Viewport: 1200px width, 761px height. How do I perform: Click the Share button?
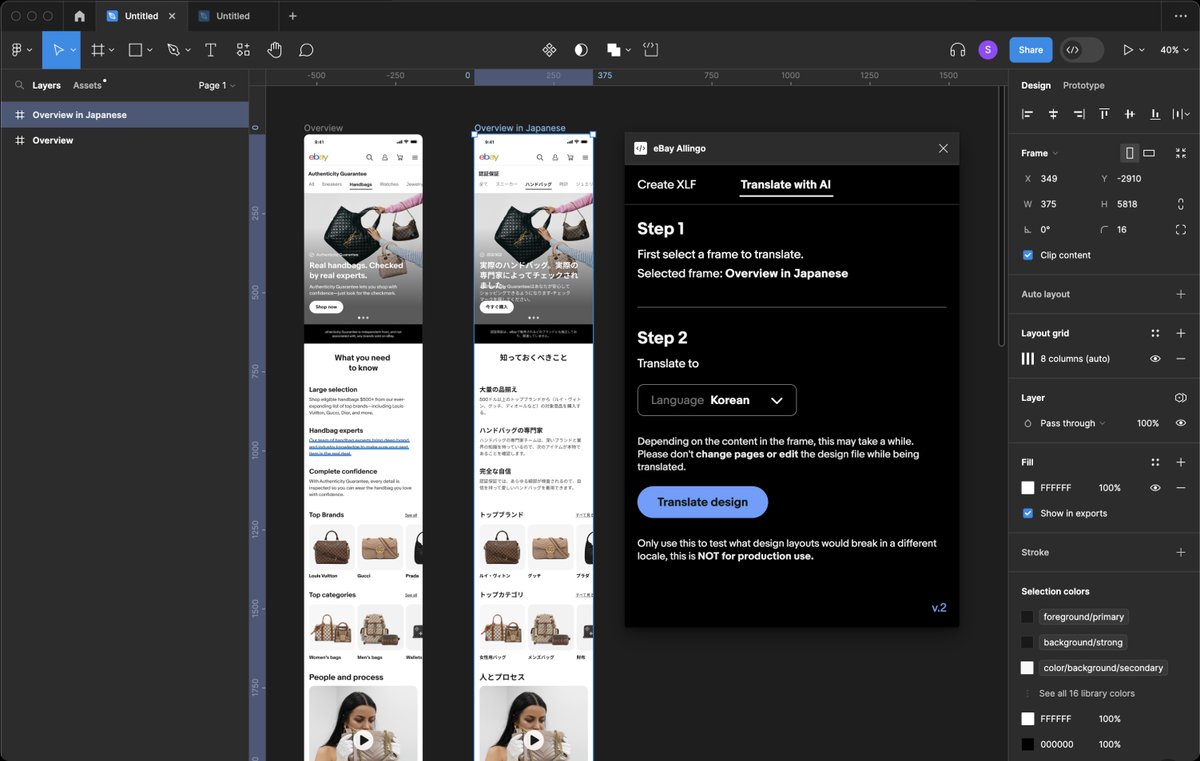[x=1030, y=50]
